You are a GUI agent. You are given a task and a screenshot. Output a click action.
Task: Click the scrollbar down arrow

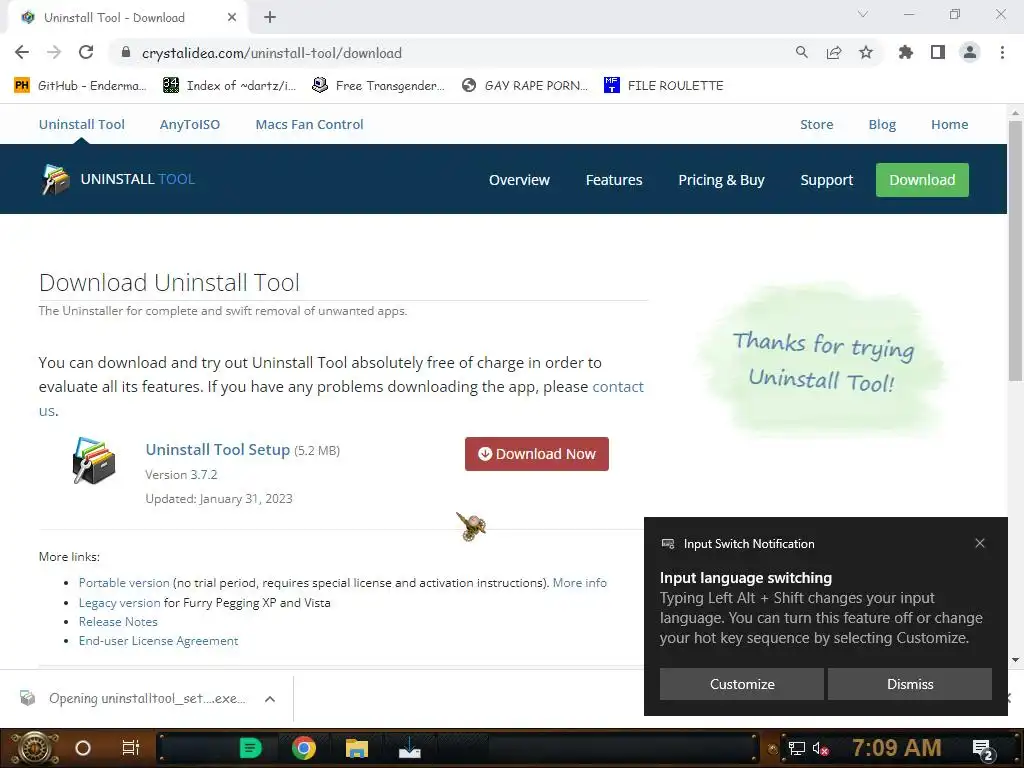1015,660
